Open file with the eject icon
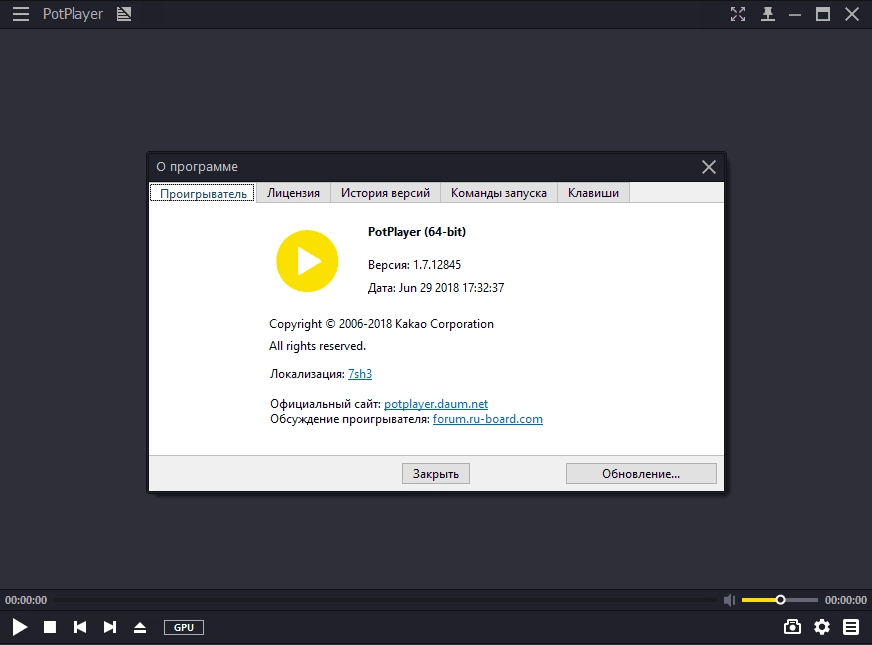This screenshot has height=645, width=872. coord(140,627)
